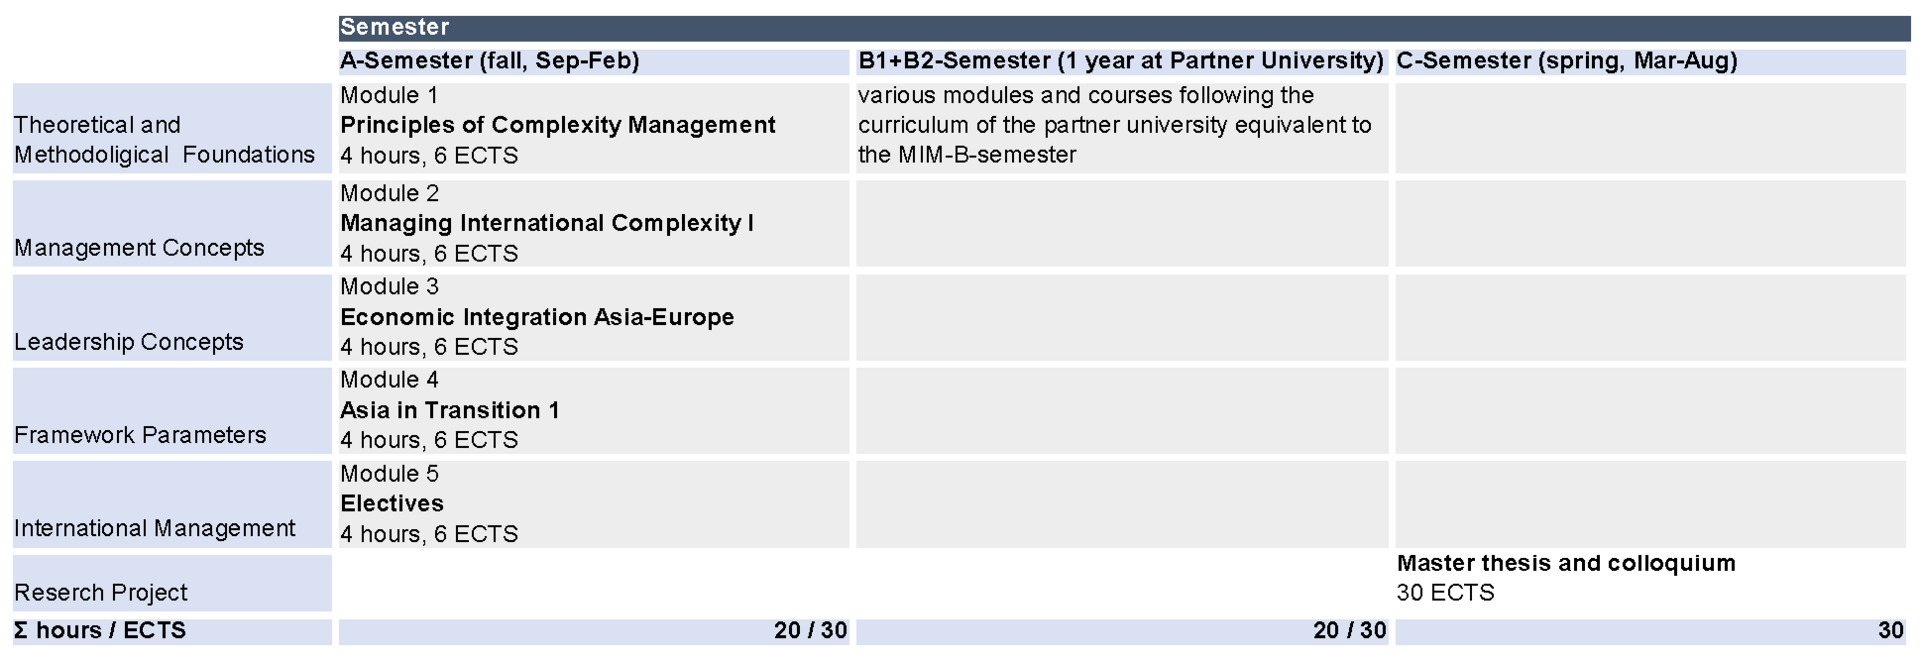
Task: Click the Reserch Project row label
Action: tap(172, 584)
